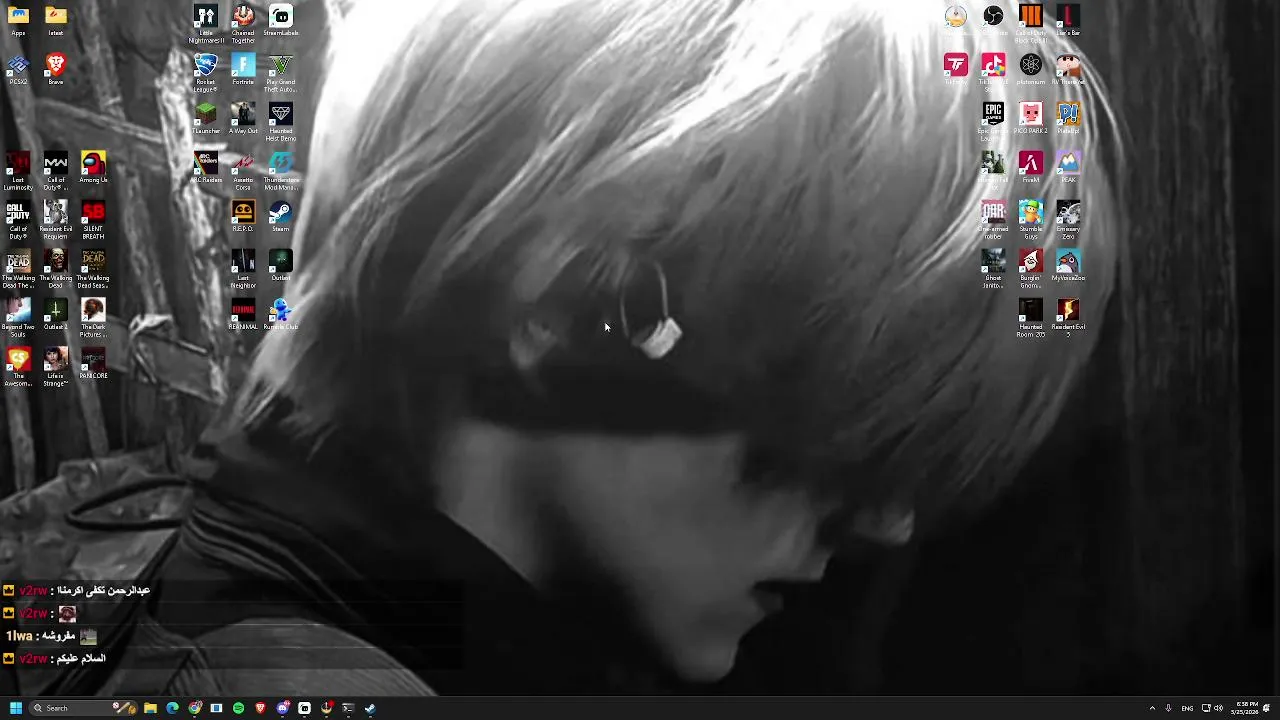This screenshot has width=1280, height=720.
Task: Open the TLauncher Minecraft shortcut
Action: point(206,118)
